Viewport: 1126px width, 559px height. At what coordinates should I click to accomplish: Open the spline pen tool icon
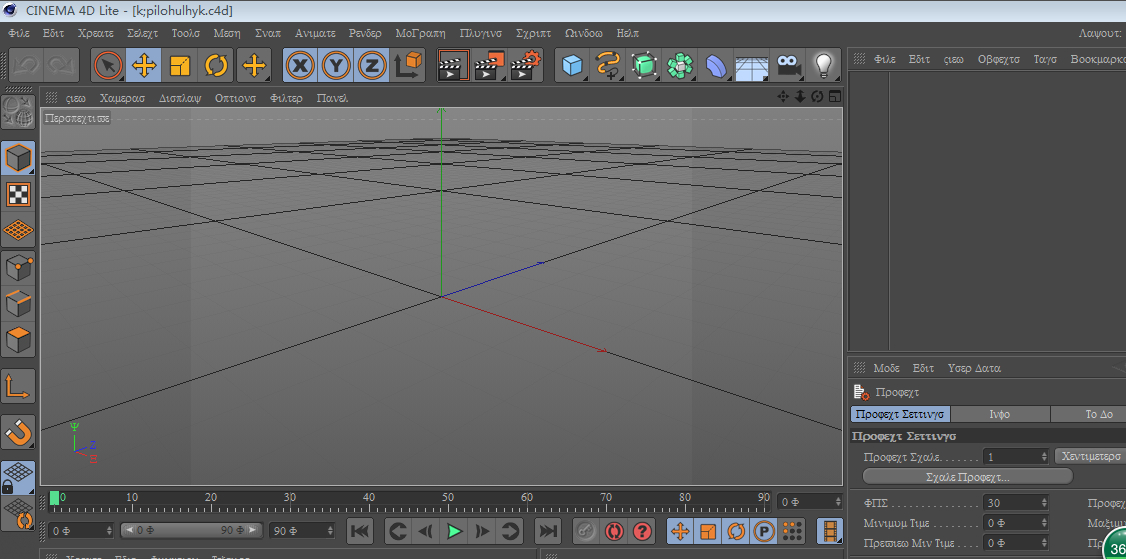click(608, 66)
